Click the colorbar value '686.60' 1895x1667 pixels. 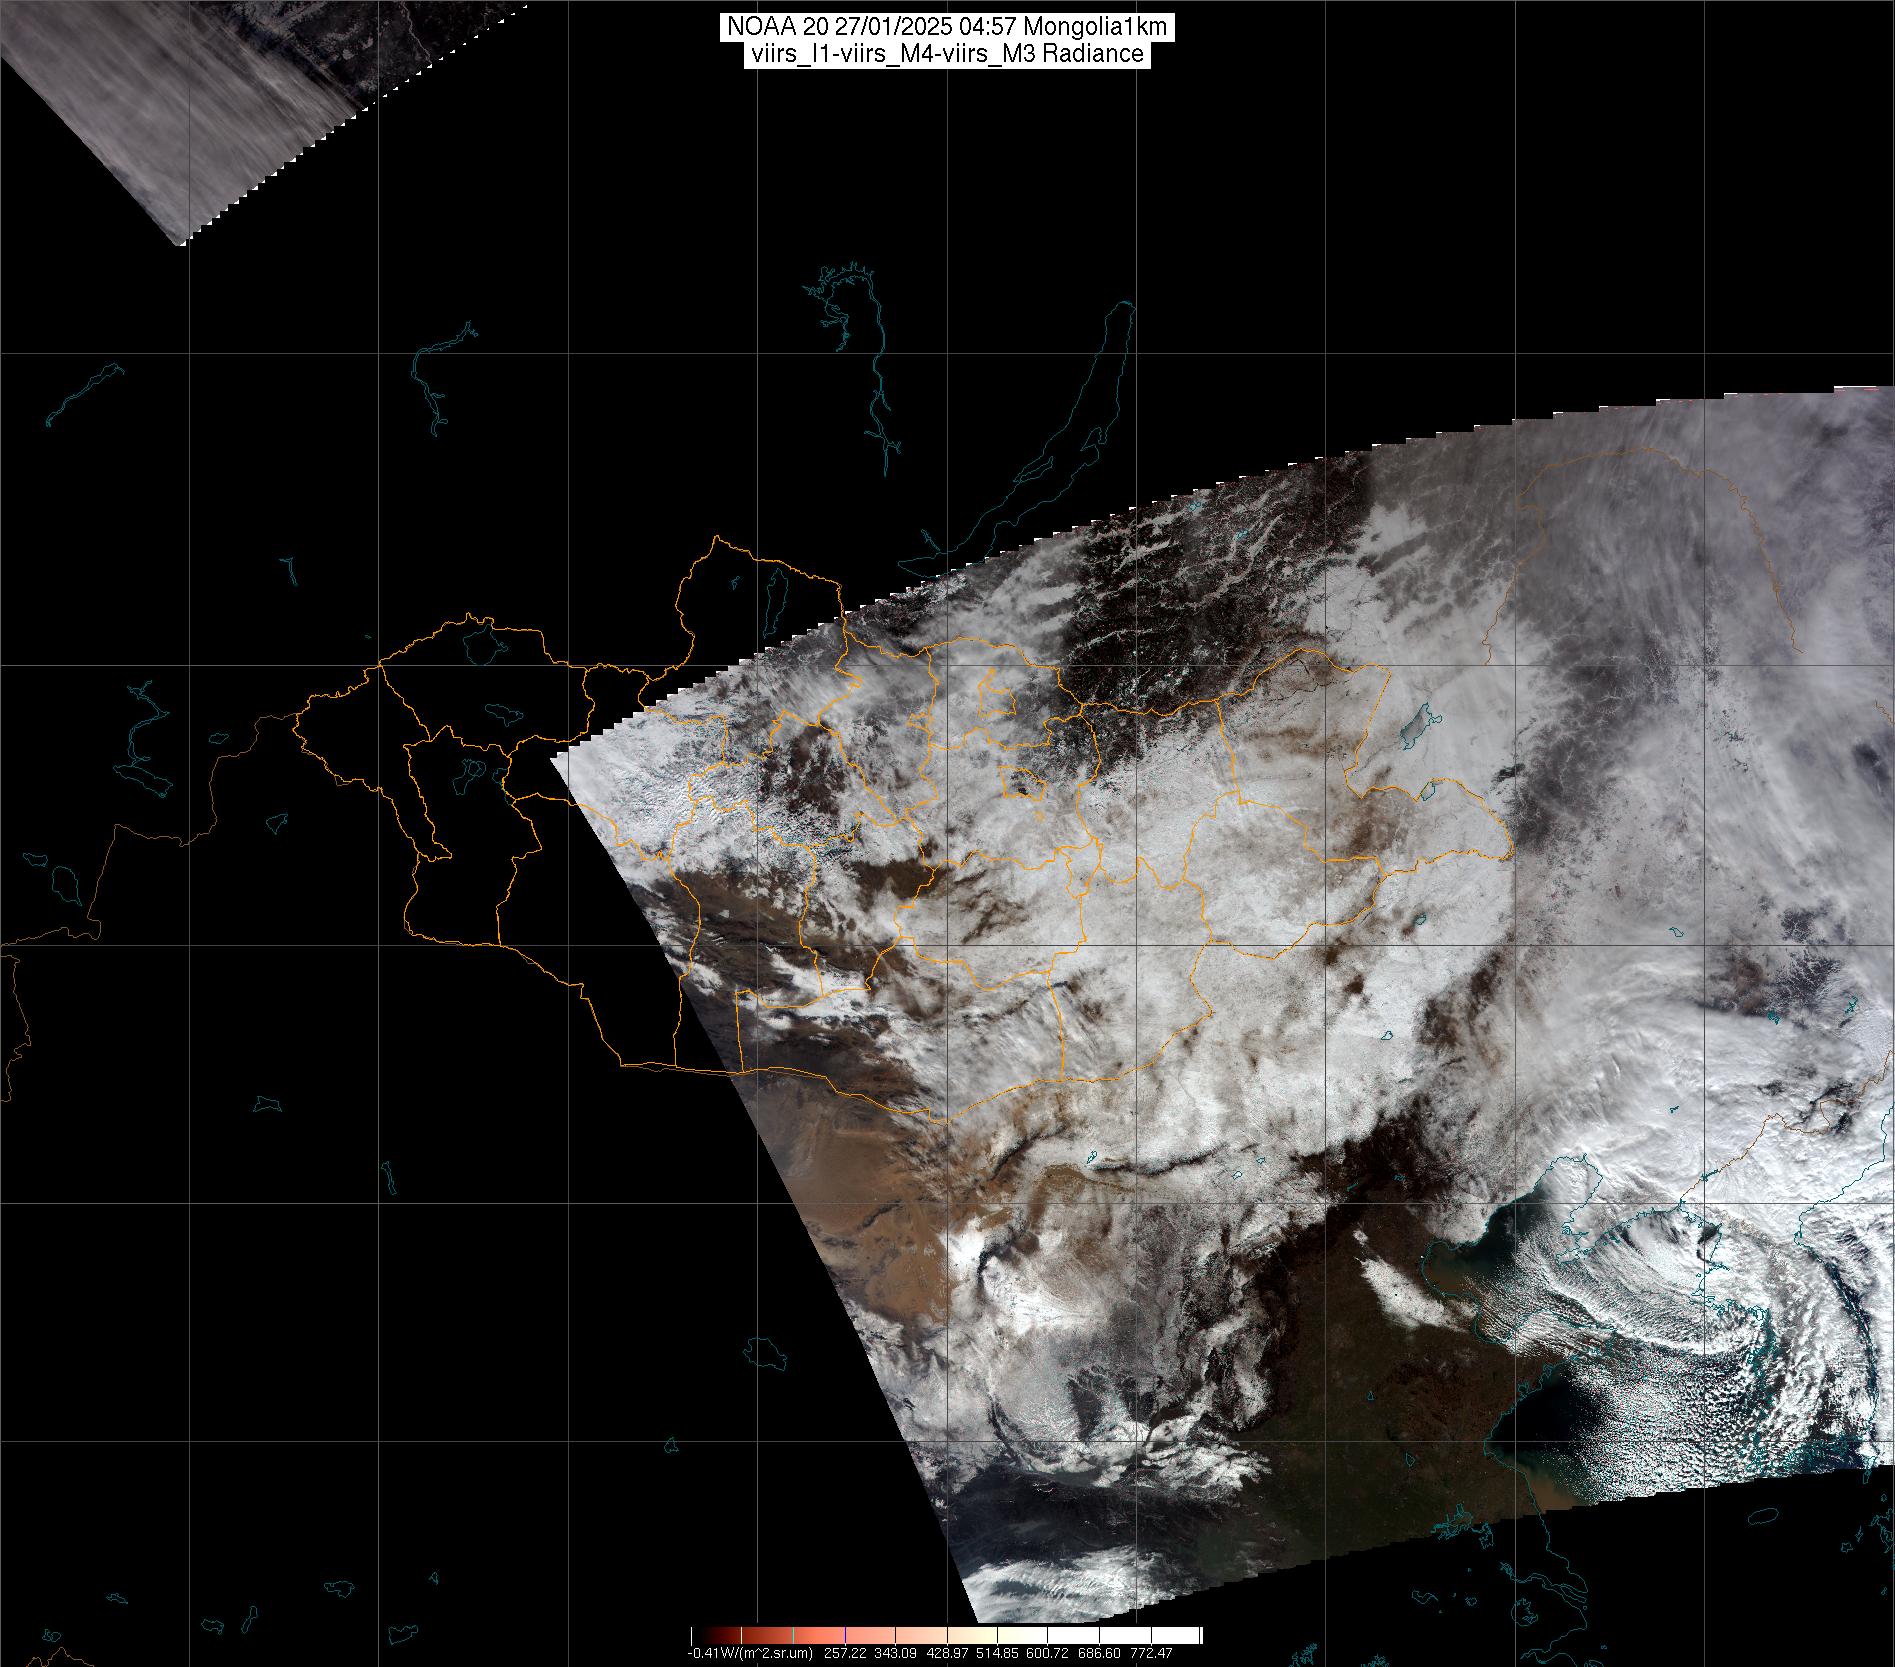pyautogui.click(x=1099, y=1653)
